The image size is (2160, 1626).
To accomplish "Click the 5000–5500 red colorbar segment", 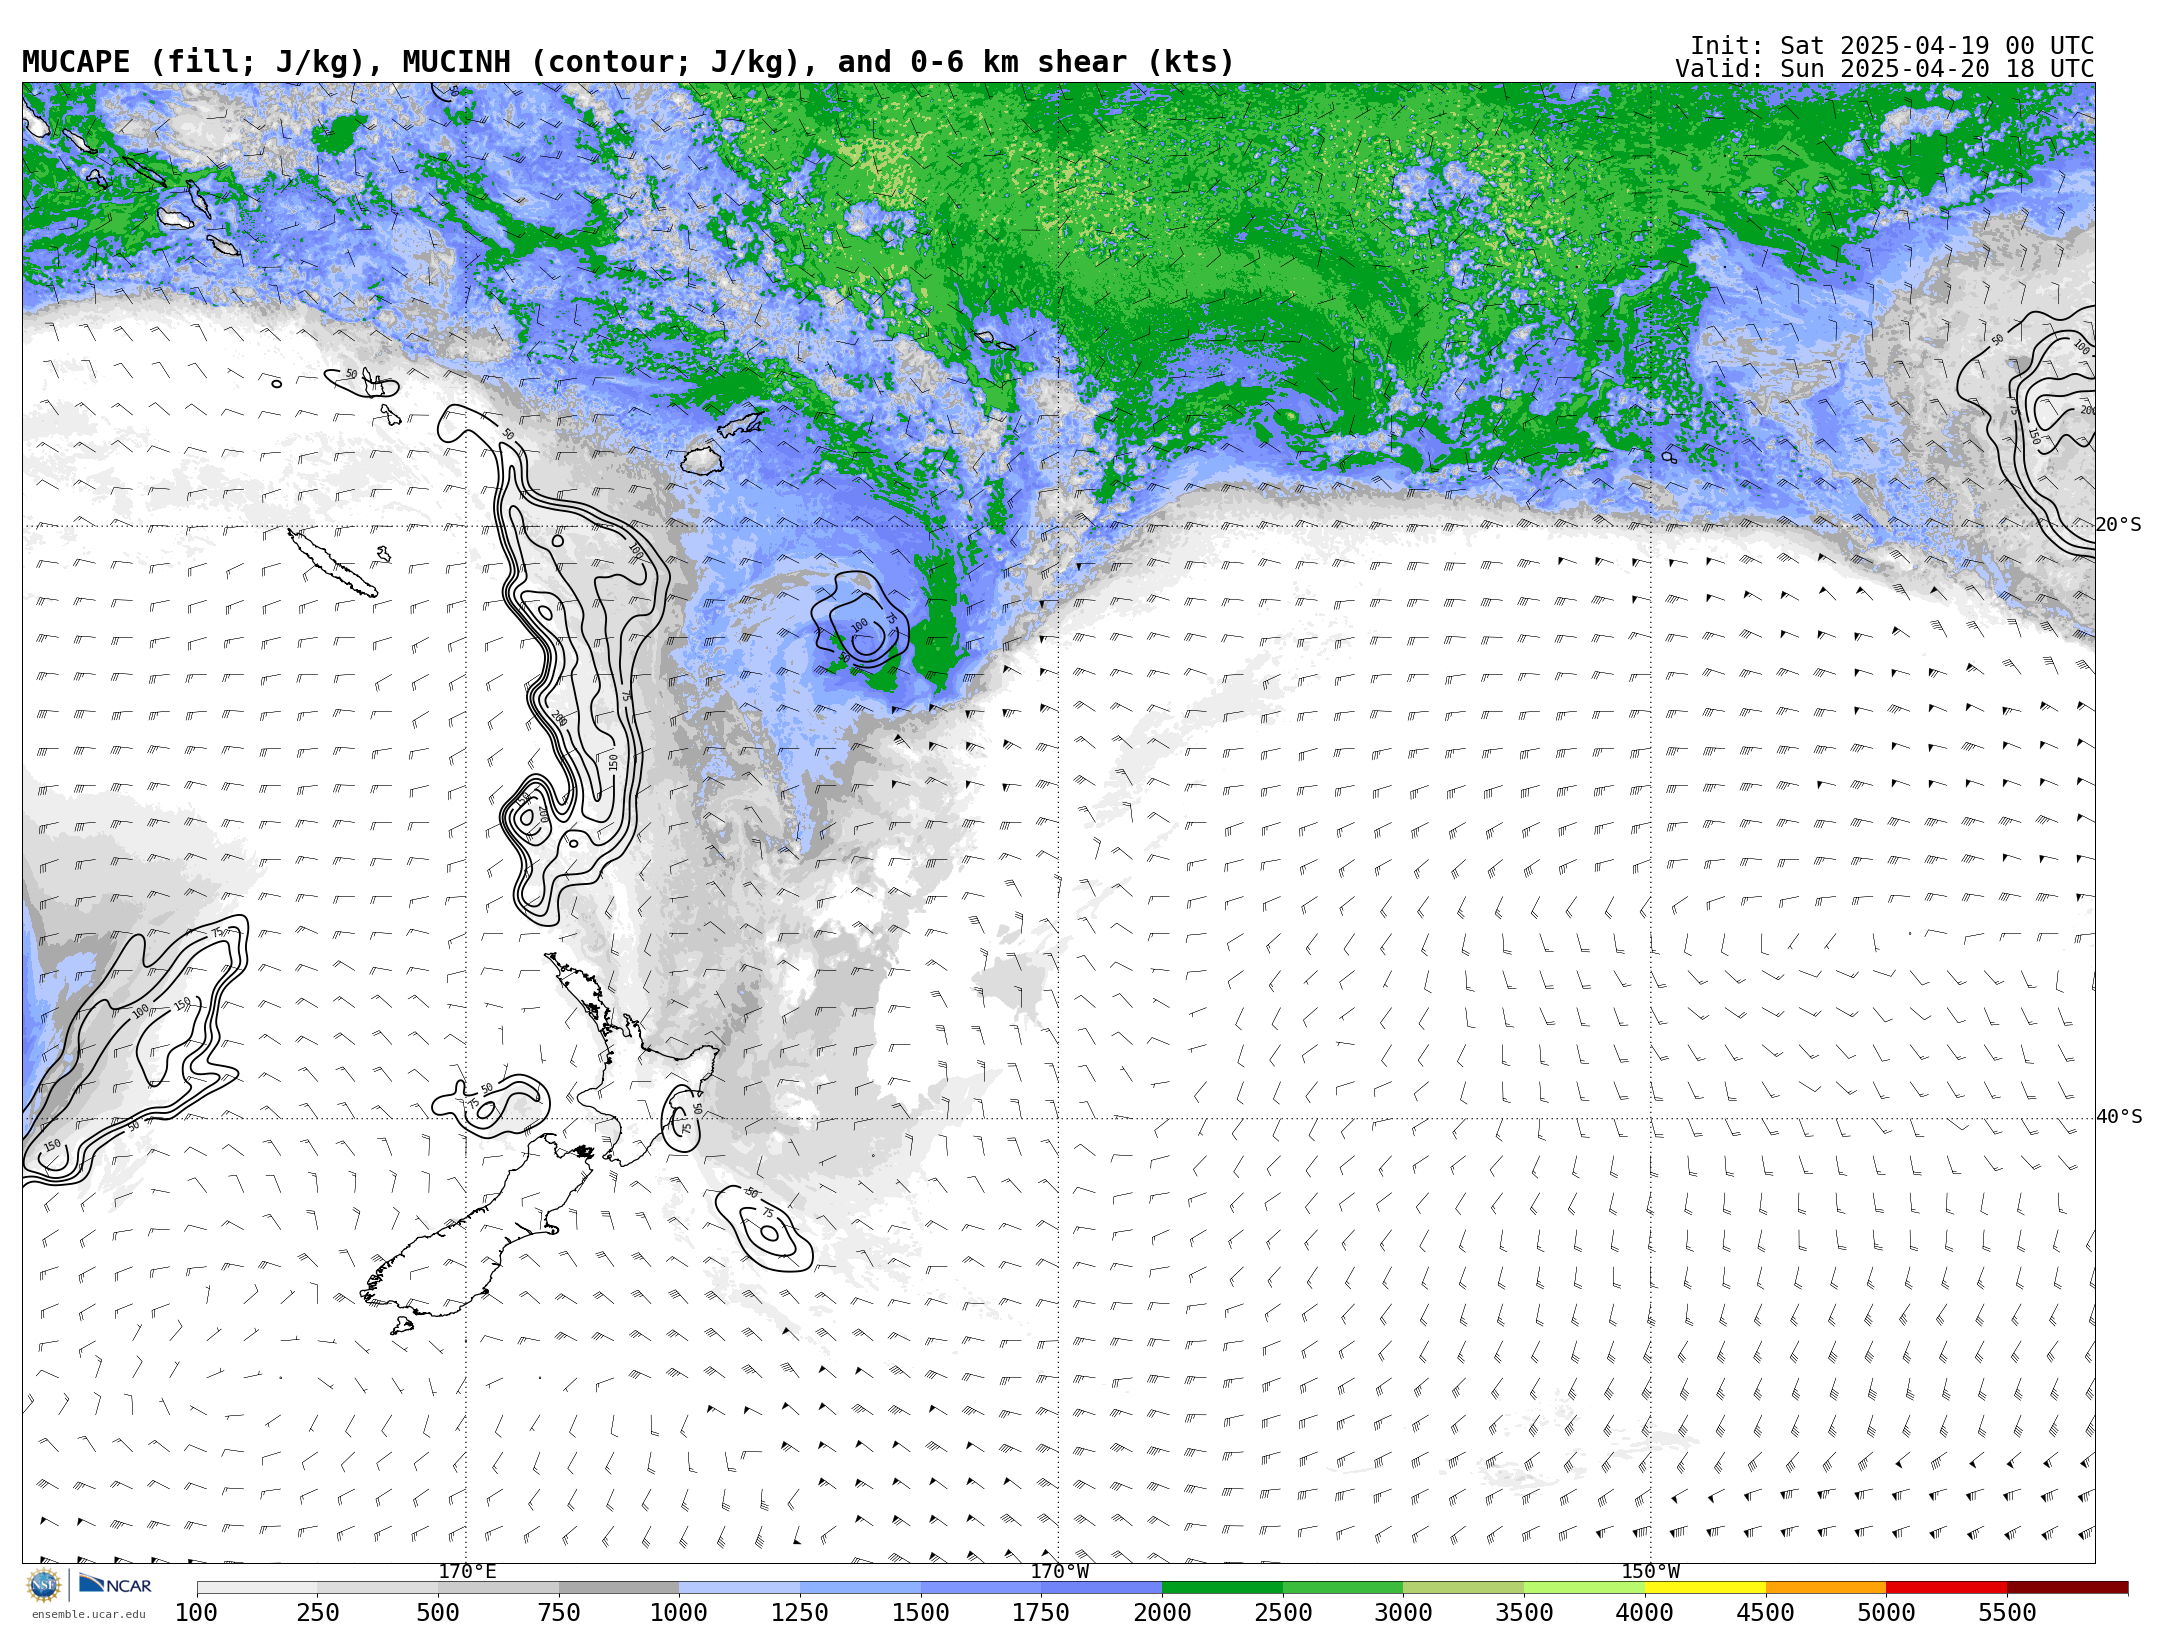I will tap(1946, 1588).
